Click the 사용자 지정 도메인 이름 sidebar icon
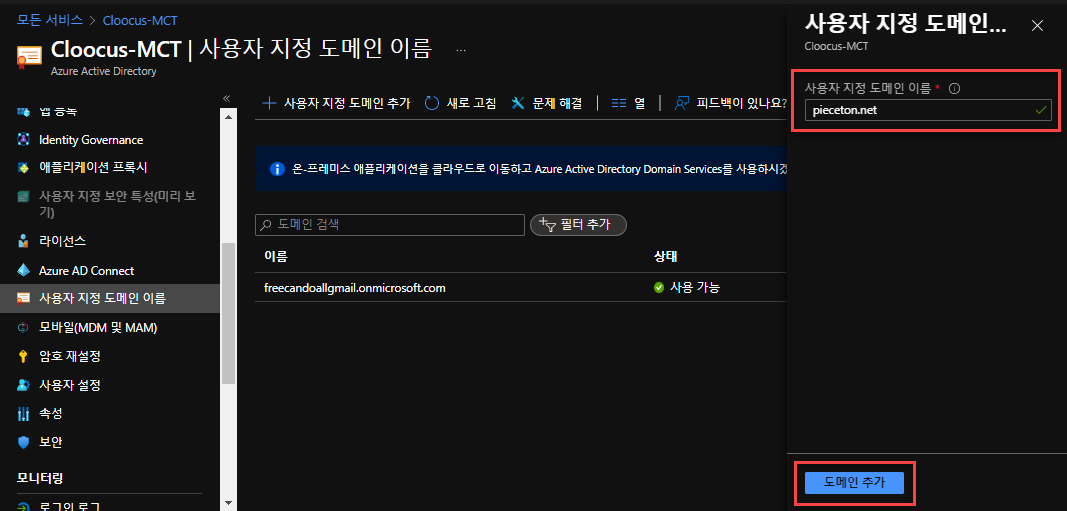The image size is (1067, 511). tap(24, 298)
